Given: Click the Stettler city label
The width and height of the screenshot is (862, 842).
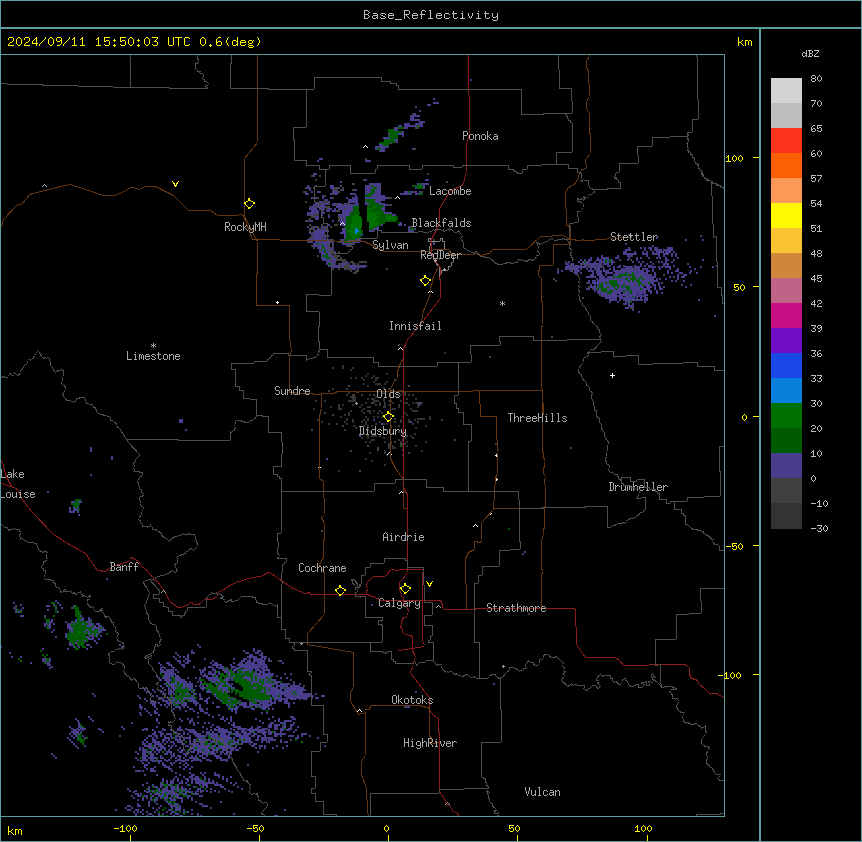Looking at the screenshot, I should pyautogui.click(x=634, y=237).
